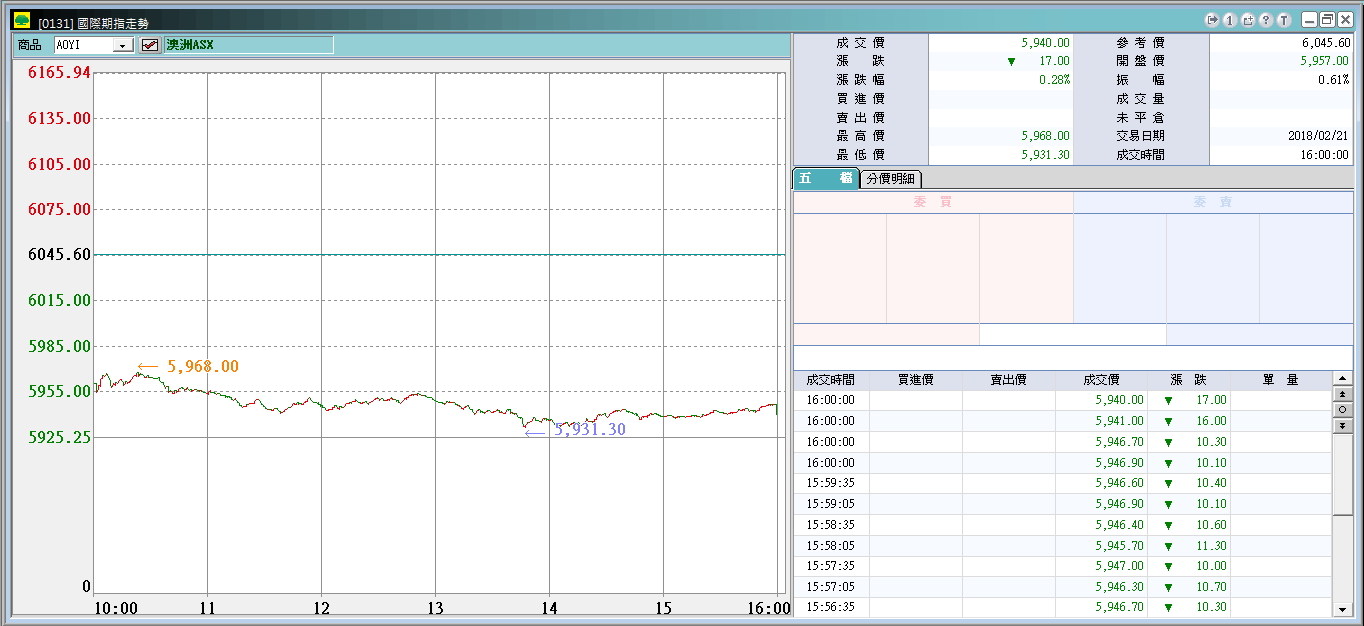The width and height of the screenshot is (1364, 626).
Task: Click the 最低價 value 5,931.30 in quote panel
Action: (x=1045, y=155)
